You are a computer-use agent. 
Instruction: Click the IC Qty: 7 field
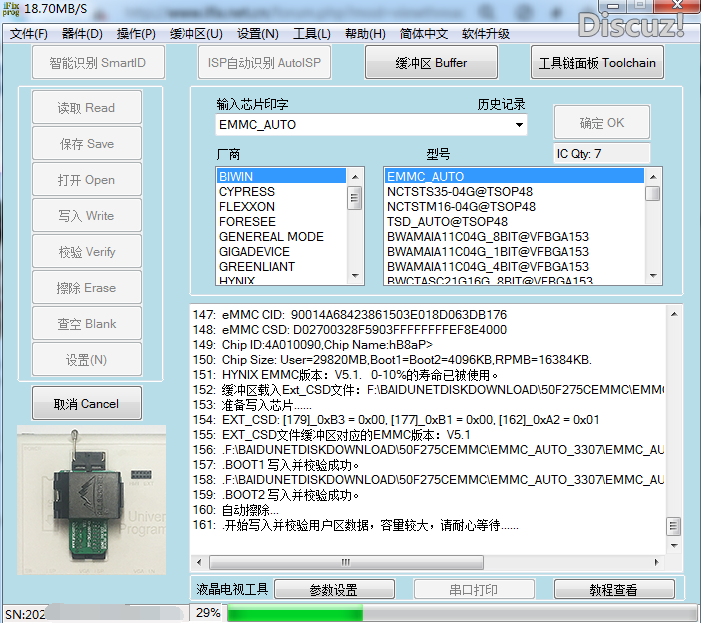point(601,154)
